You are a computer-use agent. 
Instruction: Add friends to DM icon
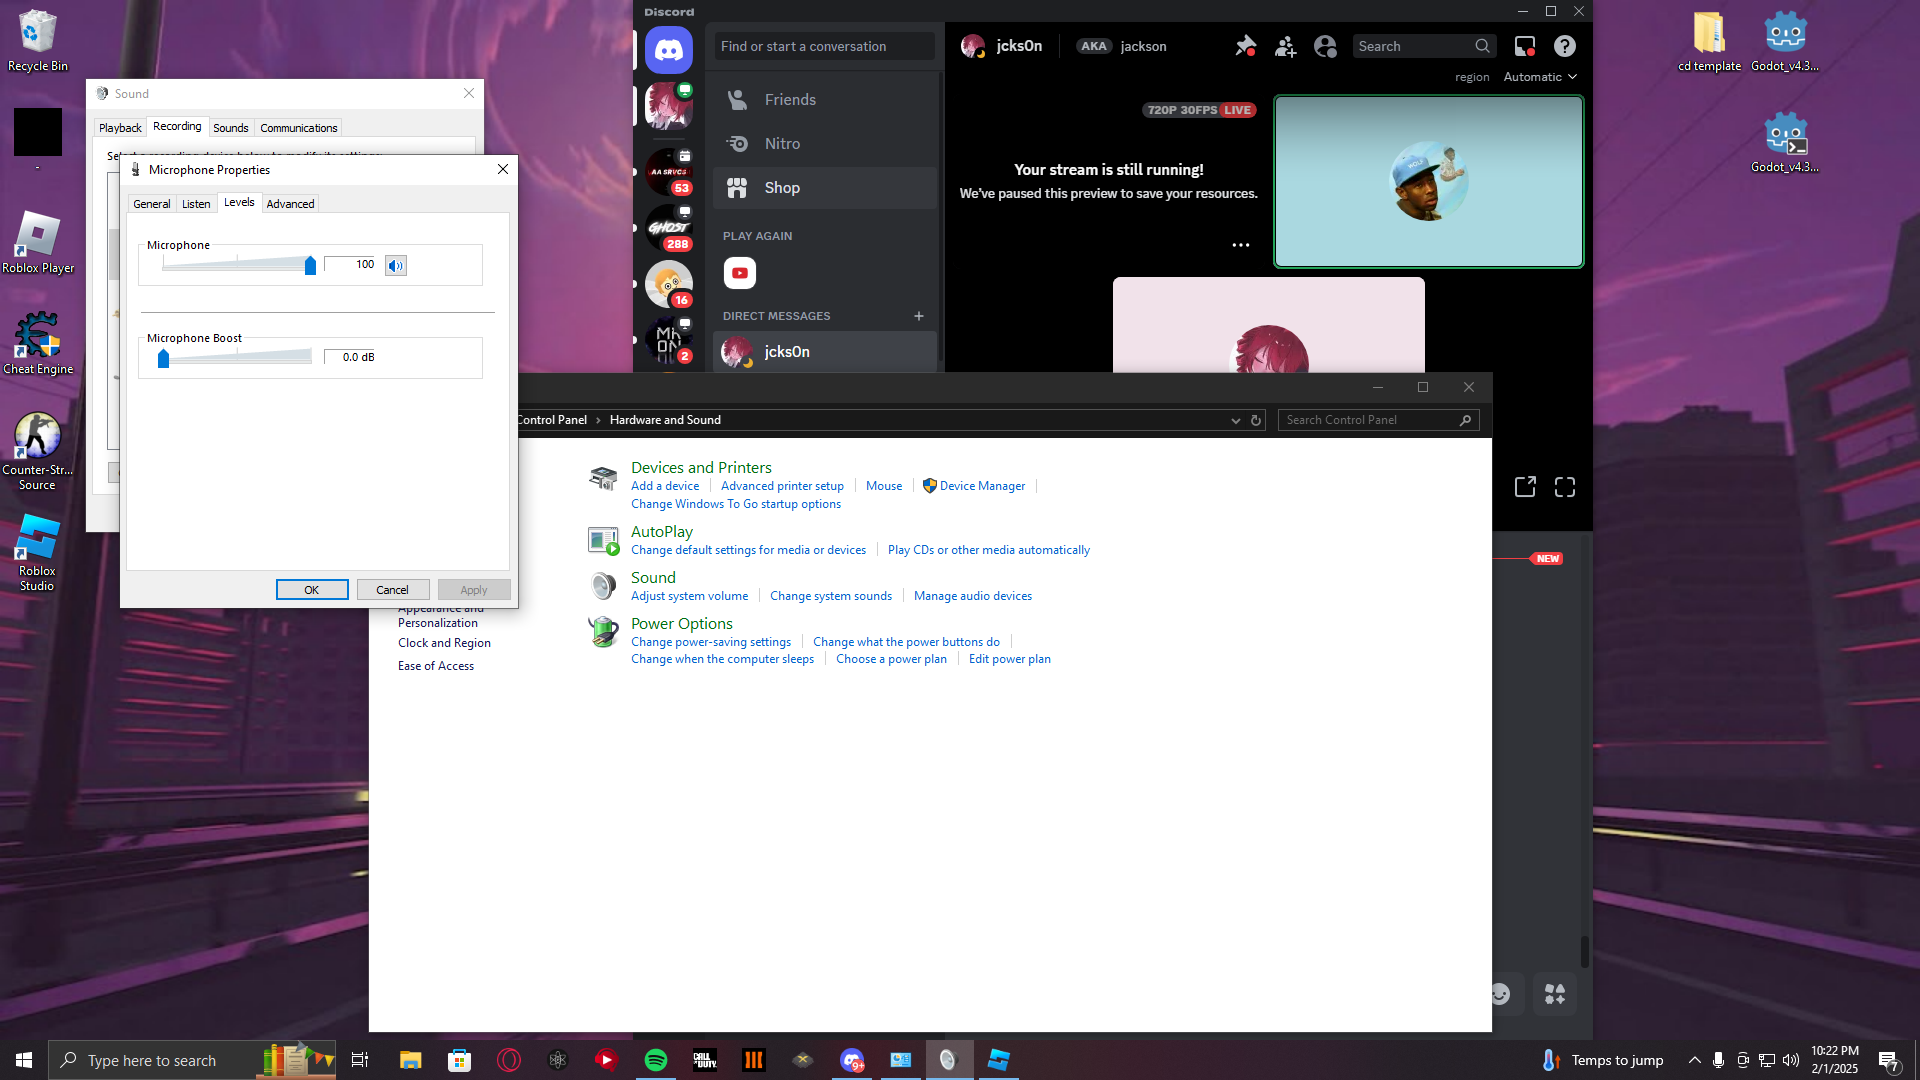[1285, 46]
